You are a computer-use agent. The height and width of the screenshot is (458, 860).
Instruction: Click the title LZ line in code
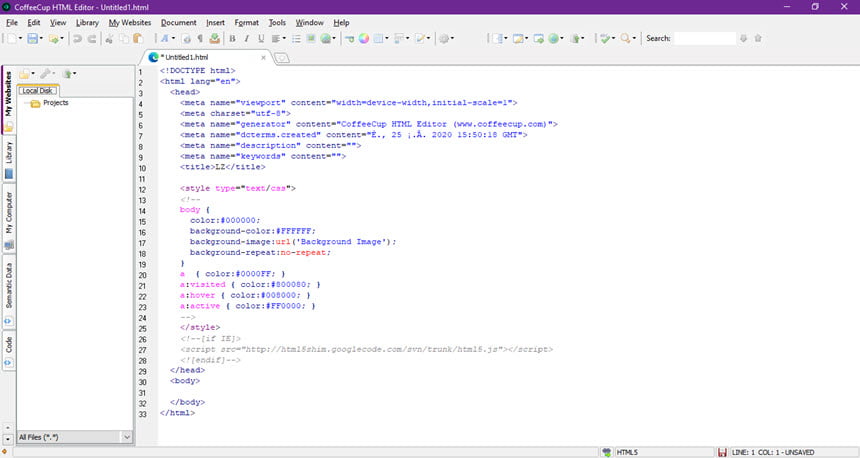(223, 167)
